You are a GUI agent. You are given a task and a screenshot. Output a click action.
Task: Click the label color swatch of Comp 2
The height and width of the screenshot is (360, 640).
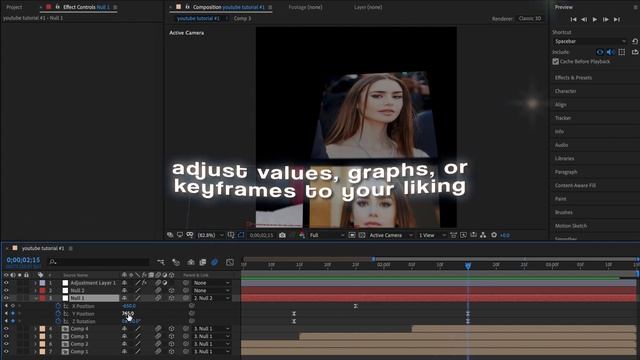pyautogui.click(x=42, y=344)
